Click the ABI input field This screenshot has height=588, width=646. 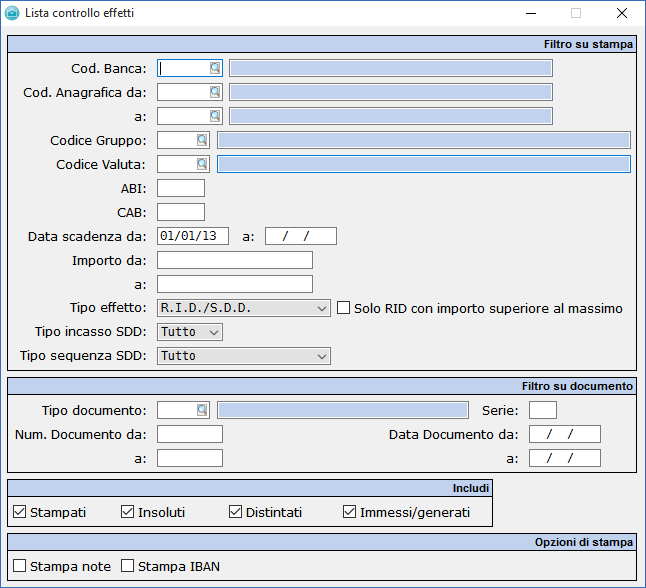[181, 188]
